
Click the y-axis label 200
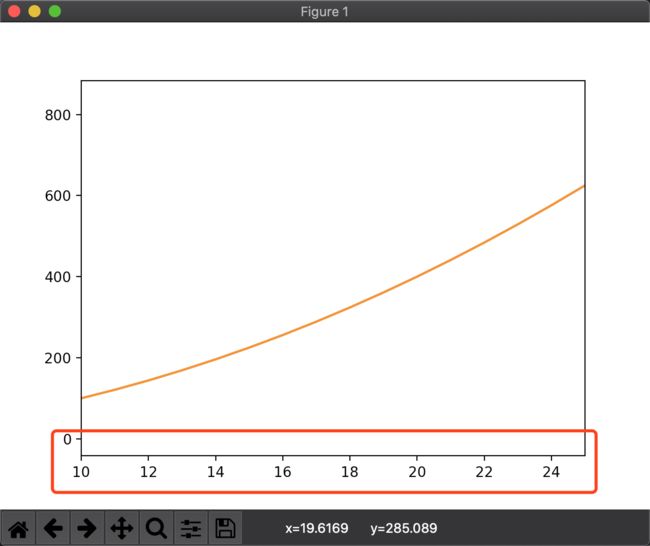pyautogui.click(x=58, y=358)
